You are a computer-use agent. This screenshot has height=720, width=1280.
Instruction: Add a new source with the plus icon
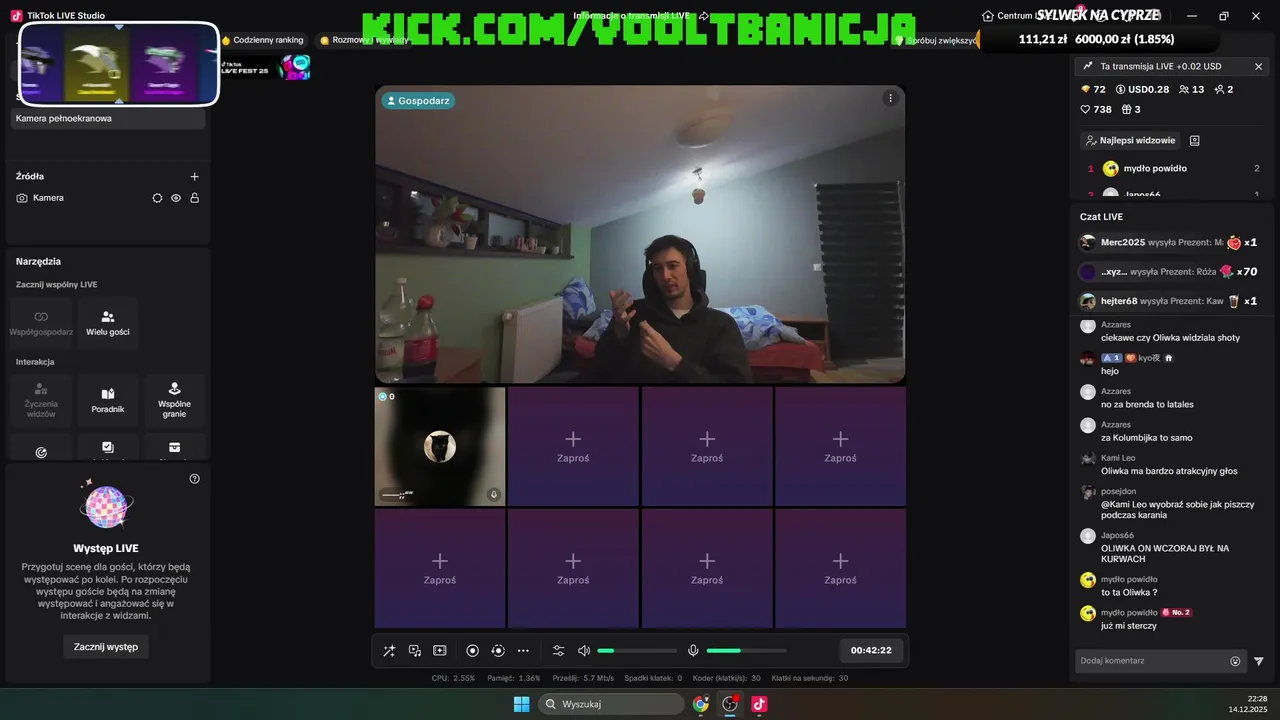click(194, 176)
